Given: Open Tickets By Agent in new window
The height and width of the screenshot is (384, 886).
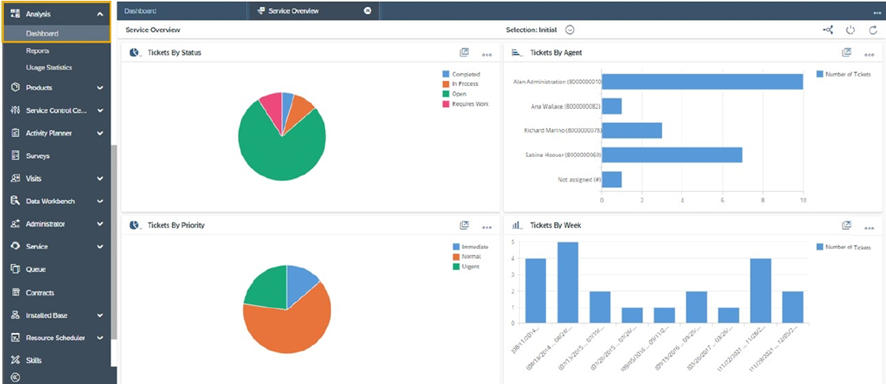Looking at the screenshot, I should click(846, 52).
